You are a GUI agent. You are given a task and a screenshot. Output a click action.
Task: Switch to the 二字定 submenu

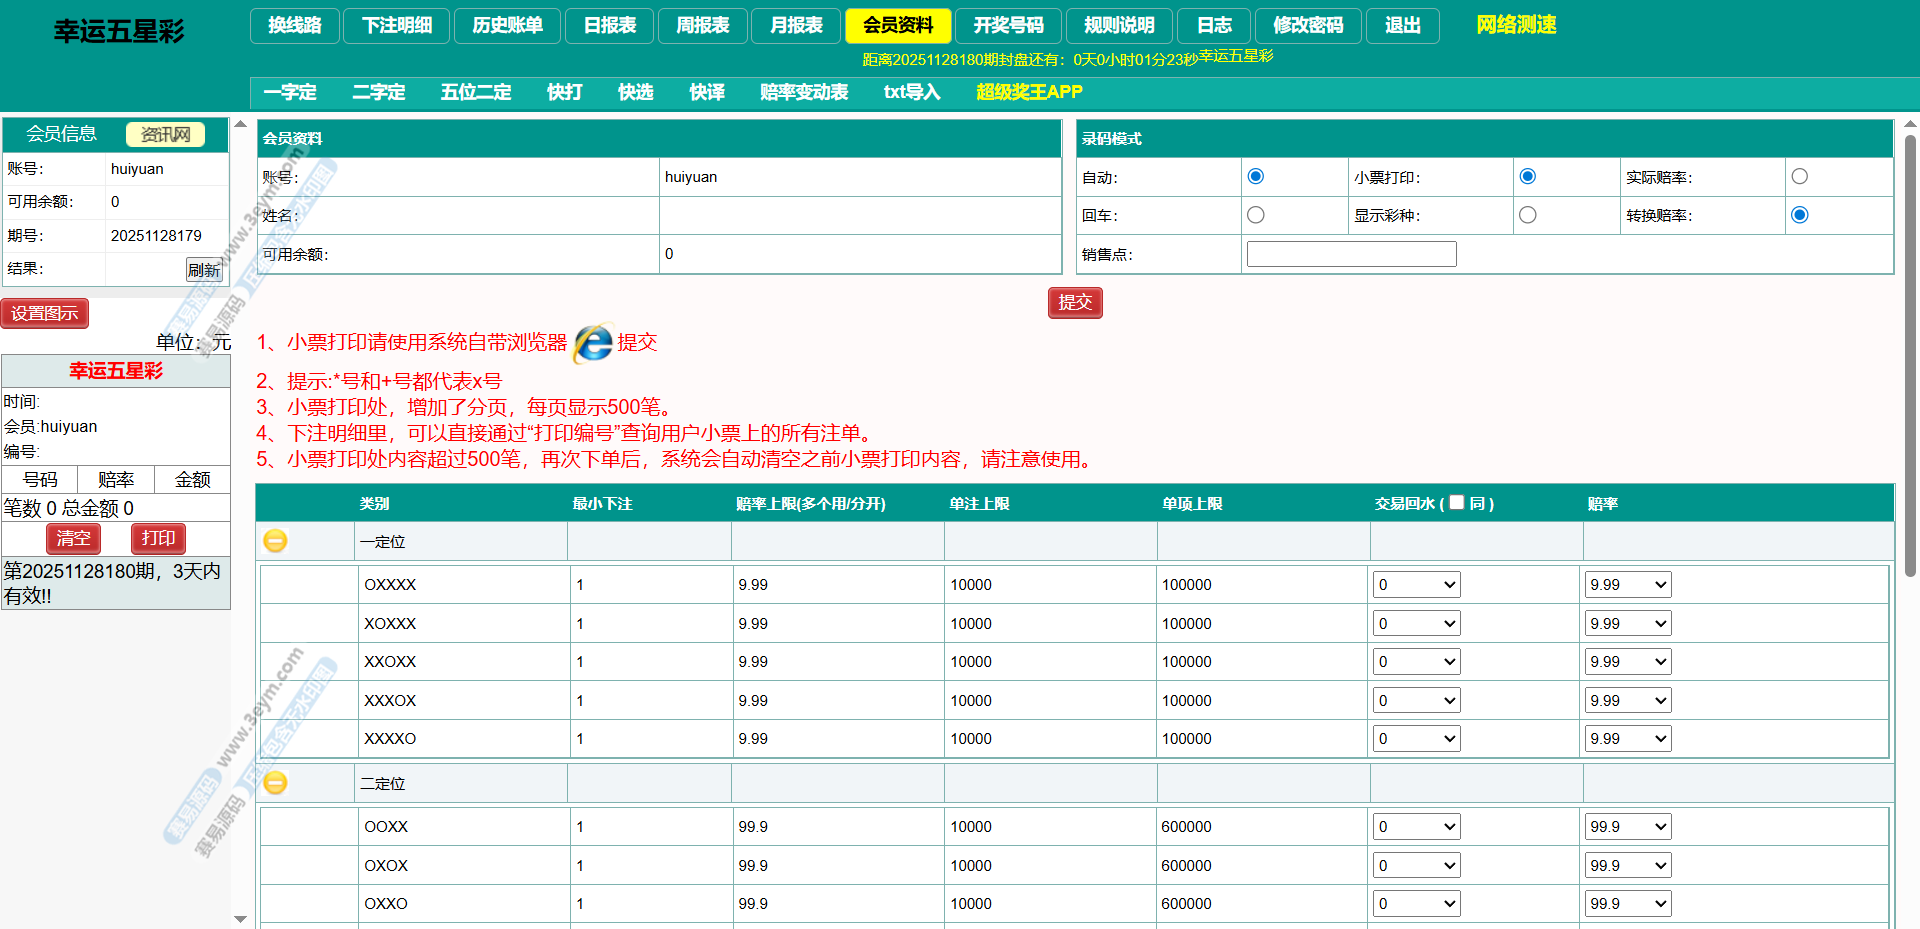378,92
